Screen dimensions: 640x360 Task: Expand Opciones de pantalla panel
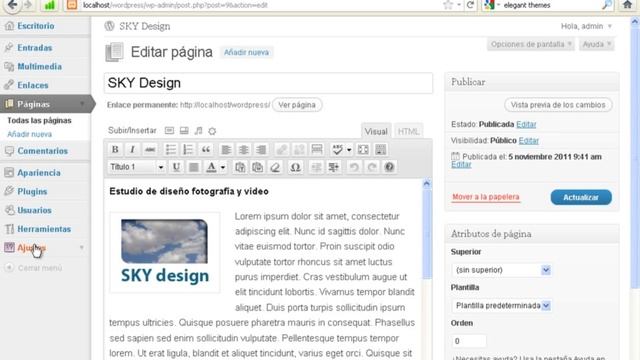[x=531, y=44]
